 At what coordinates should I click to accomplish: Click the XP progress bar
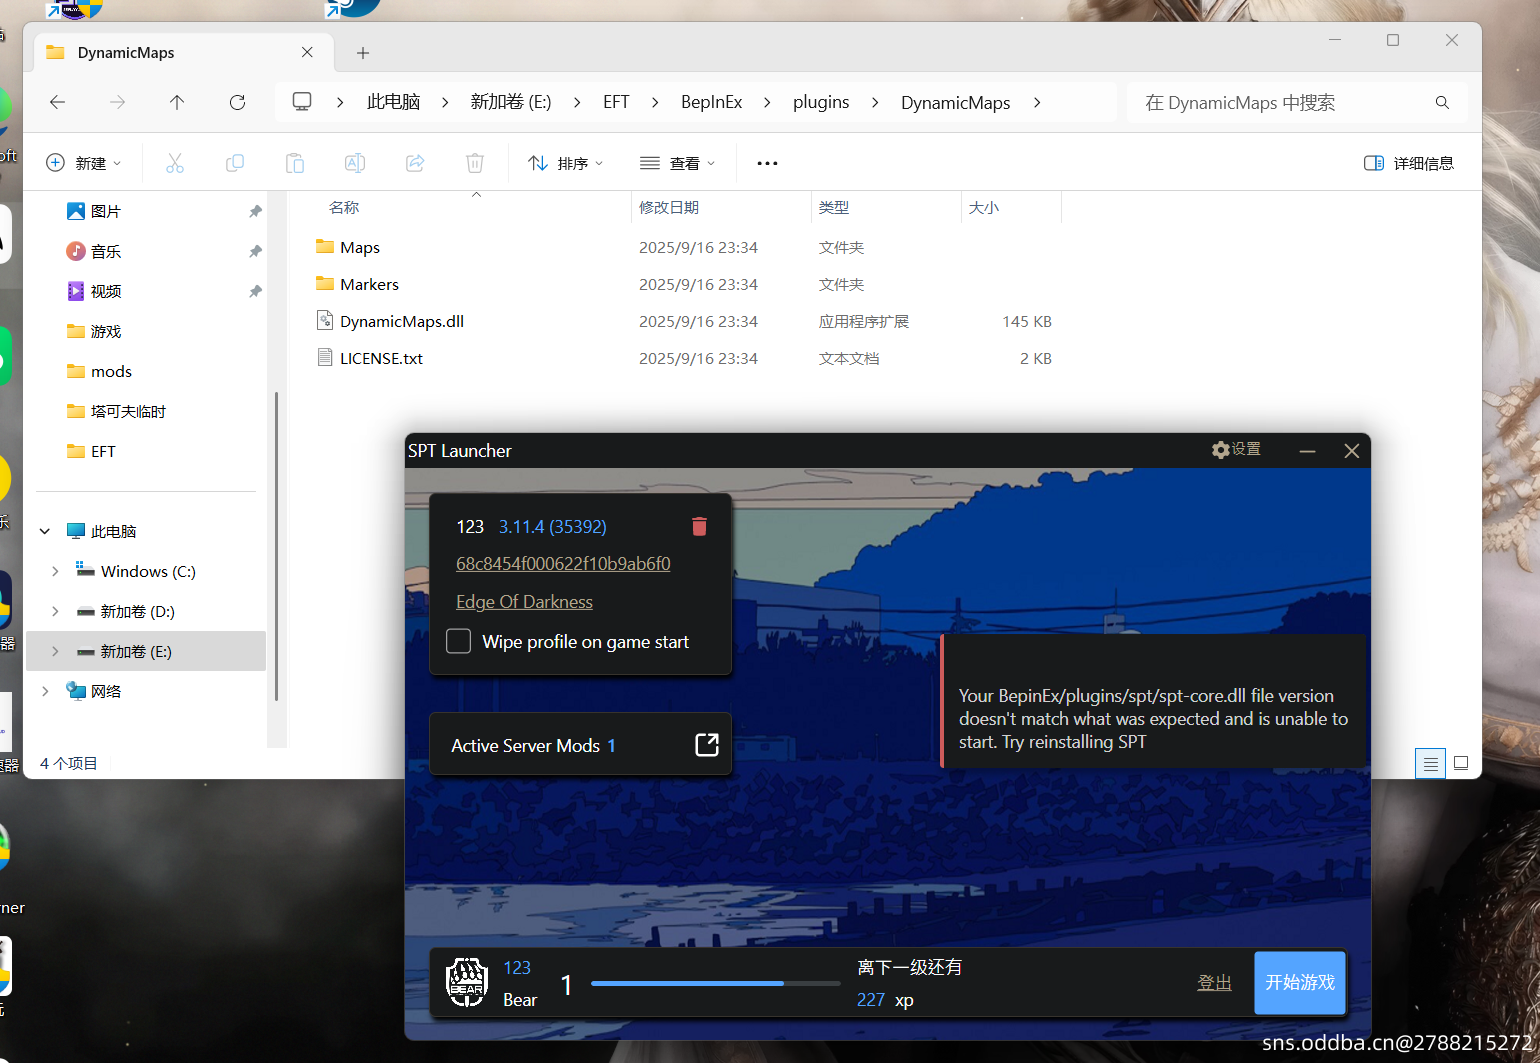pos(715,983)
